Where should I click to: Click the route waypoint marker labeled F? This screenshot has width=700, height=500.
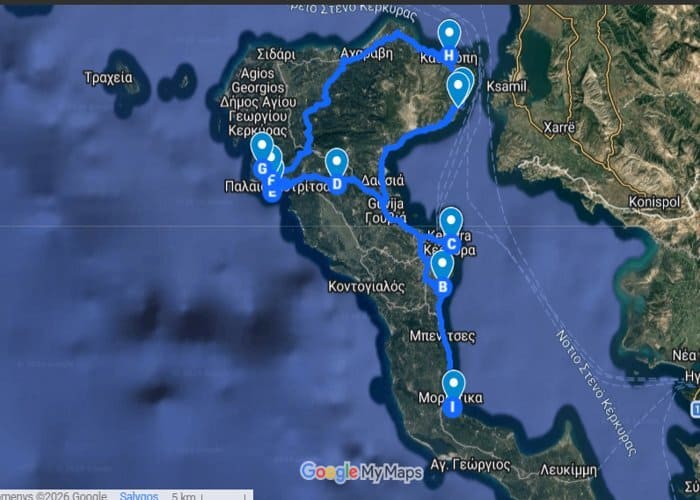[x=271, y=182]
